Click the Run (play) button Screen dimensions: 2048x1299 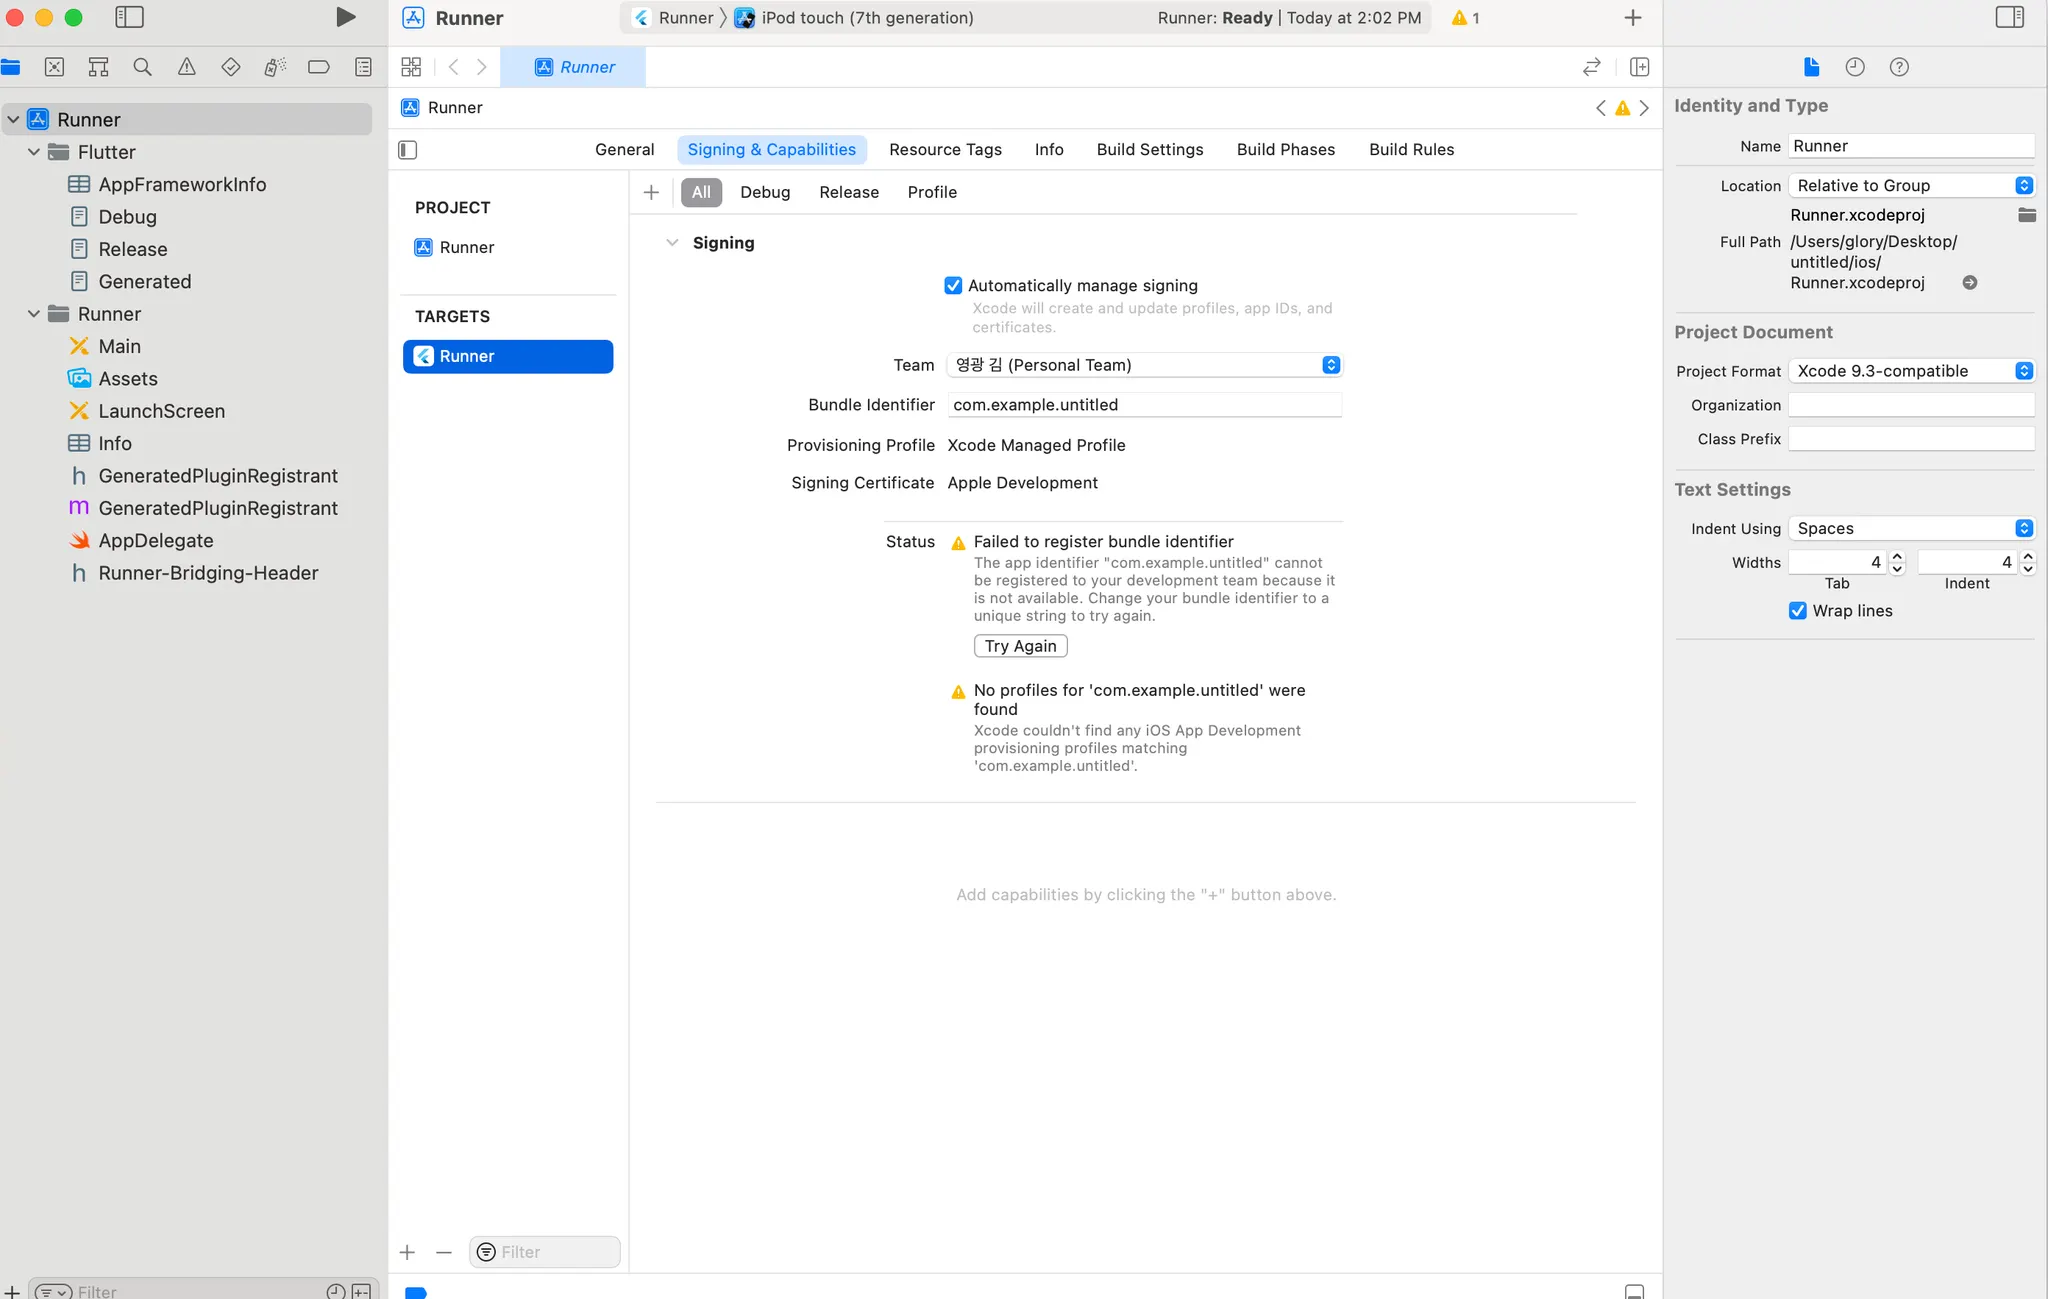tap(345, 17)
